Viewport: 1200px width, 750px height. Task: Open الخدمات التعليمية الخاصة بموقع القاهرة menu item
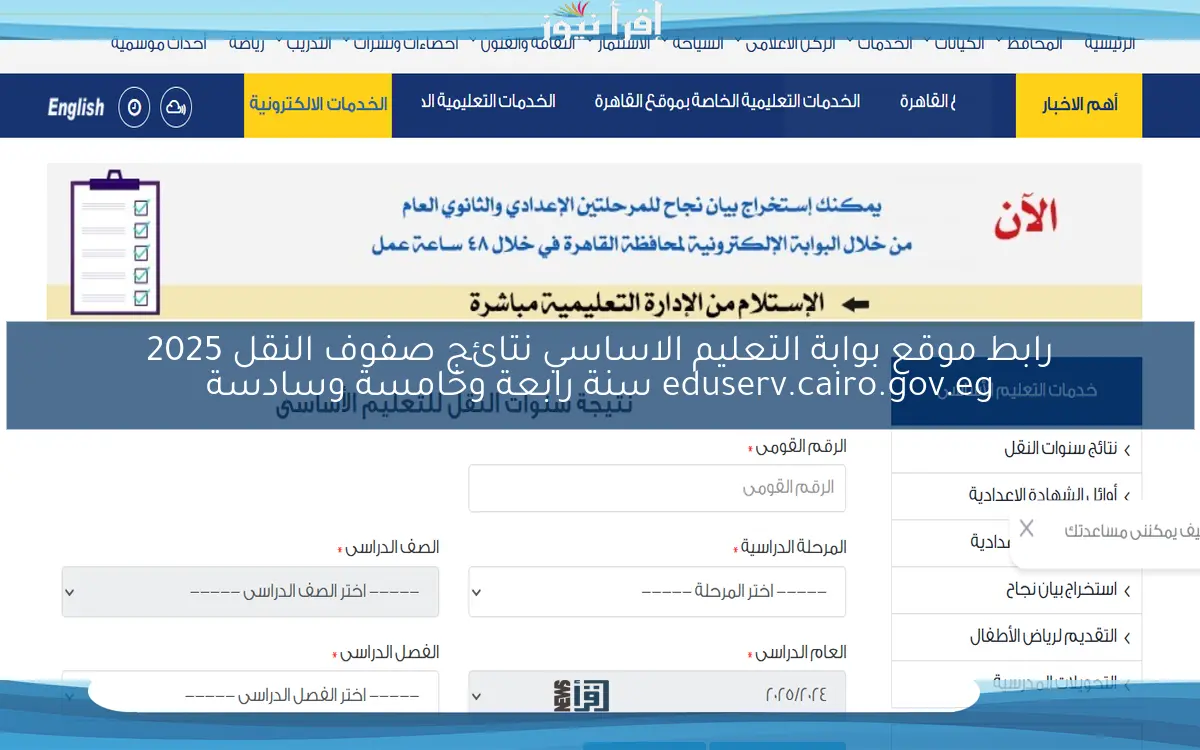(x=727, y=102)
